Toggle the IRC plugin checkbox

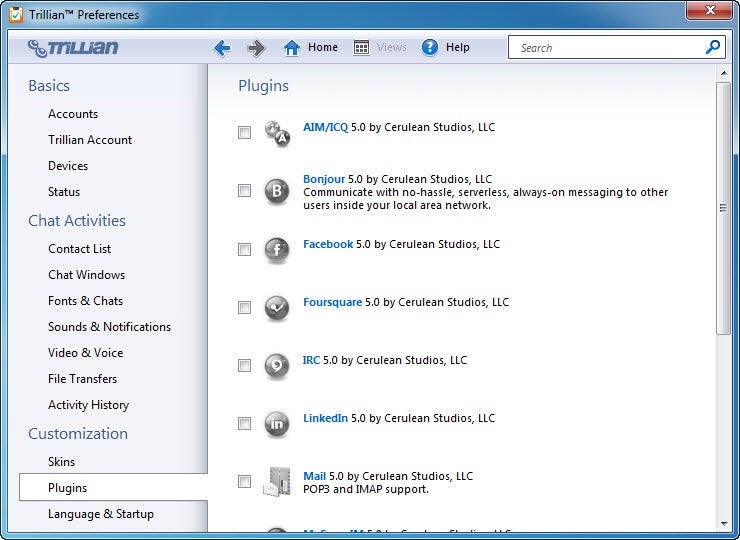244,365
